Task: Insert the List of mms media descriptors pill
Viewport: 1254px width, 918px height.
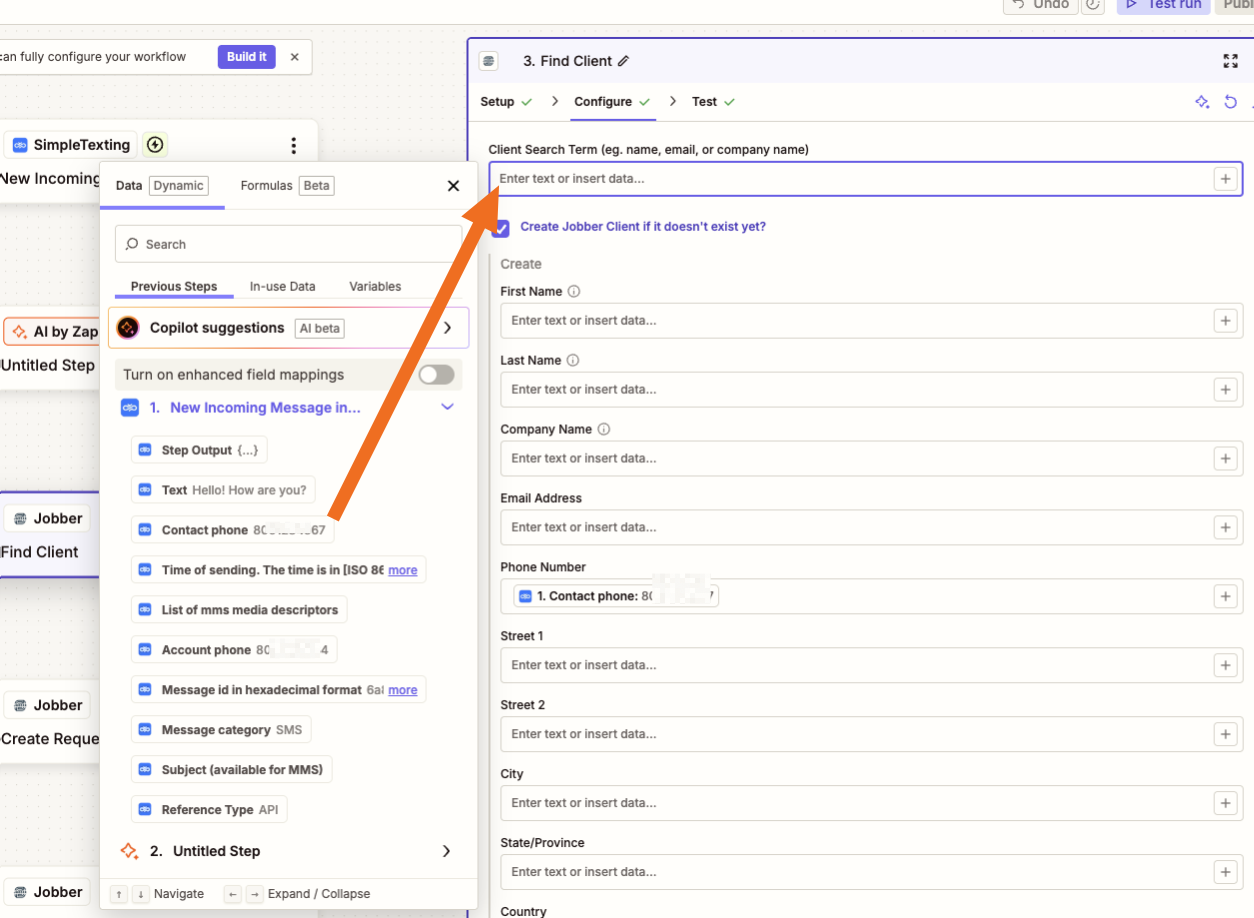Action: click(x=239, y=611)
